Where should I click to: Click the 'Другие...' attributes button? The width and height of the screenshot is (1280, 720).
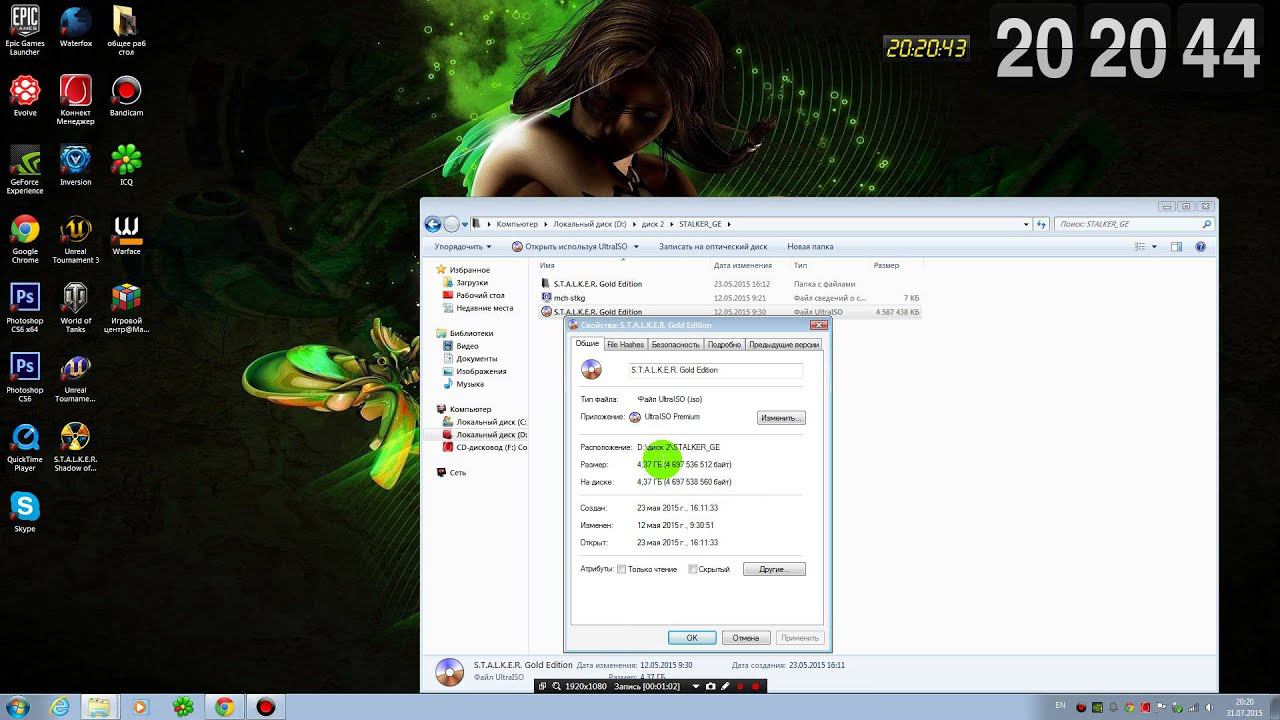(x=774, y=569)
